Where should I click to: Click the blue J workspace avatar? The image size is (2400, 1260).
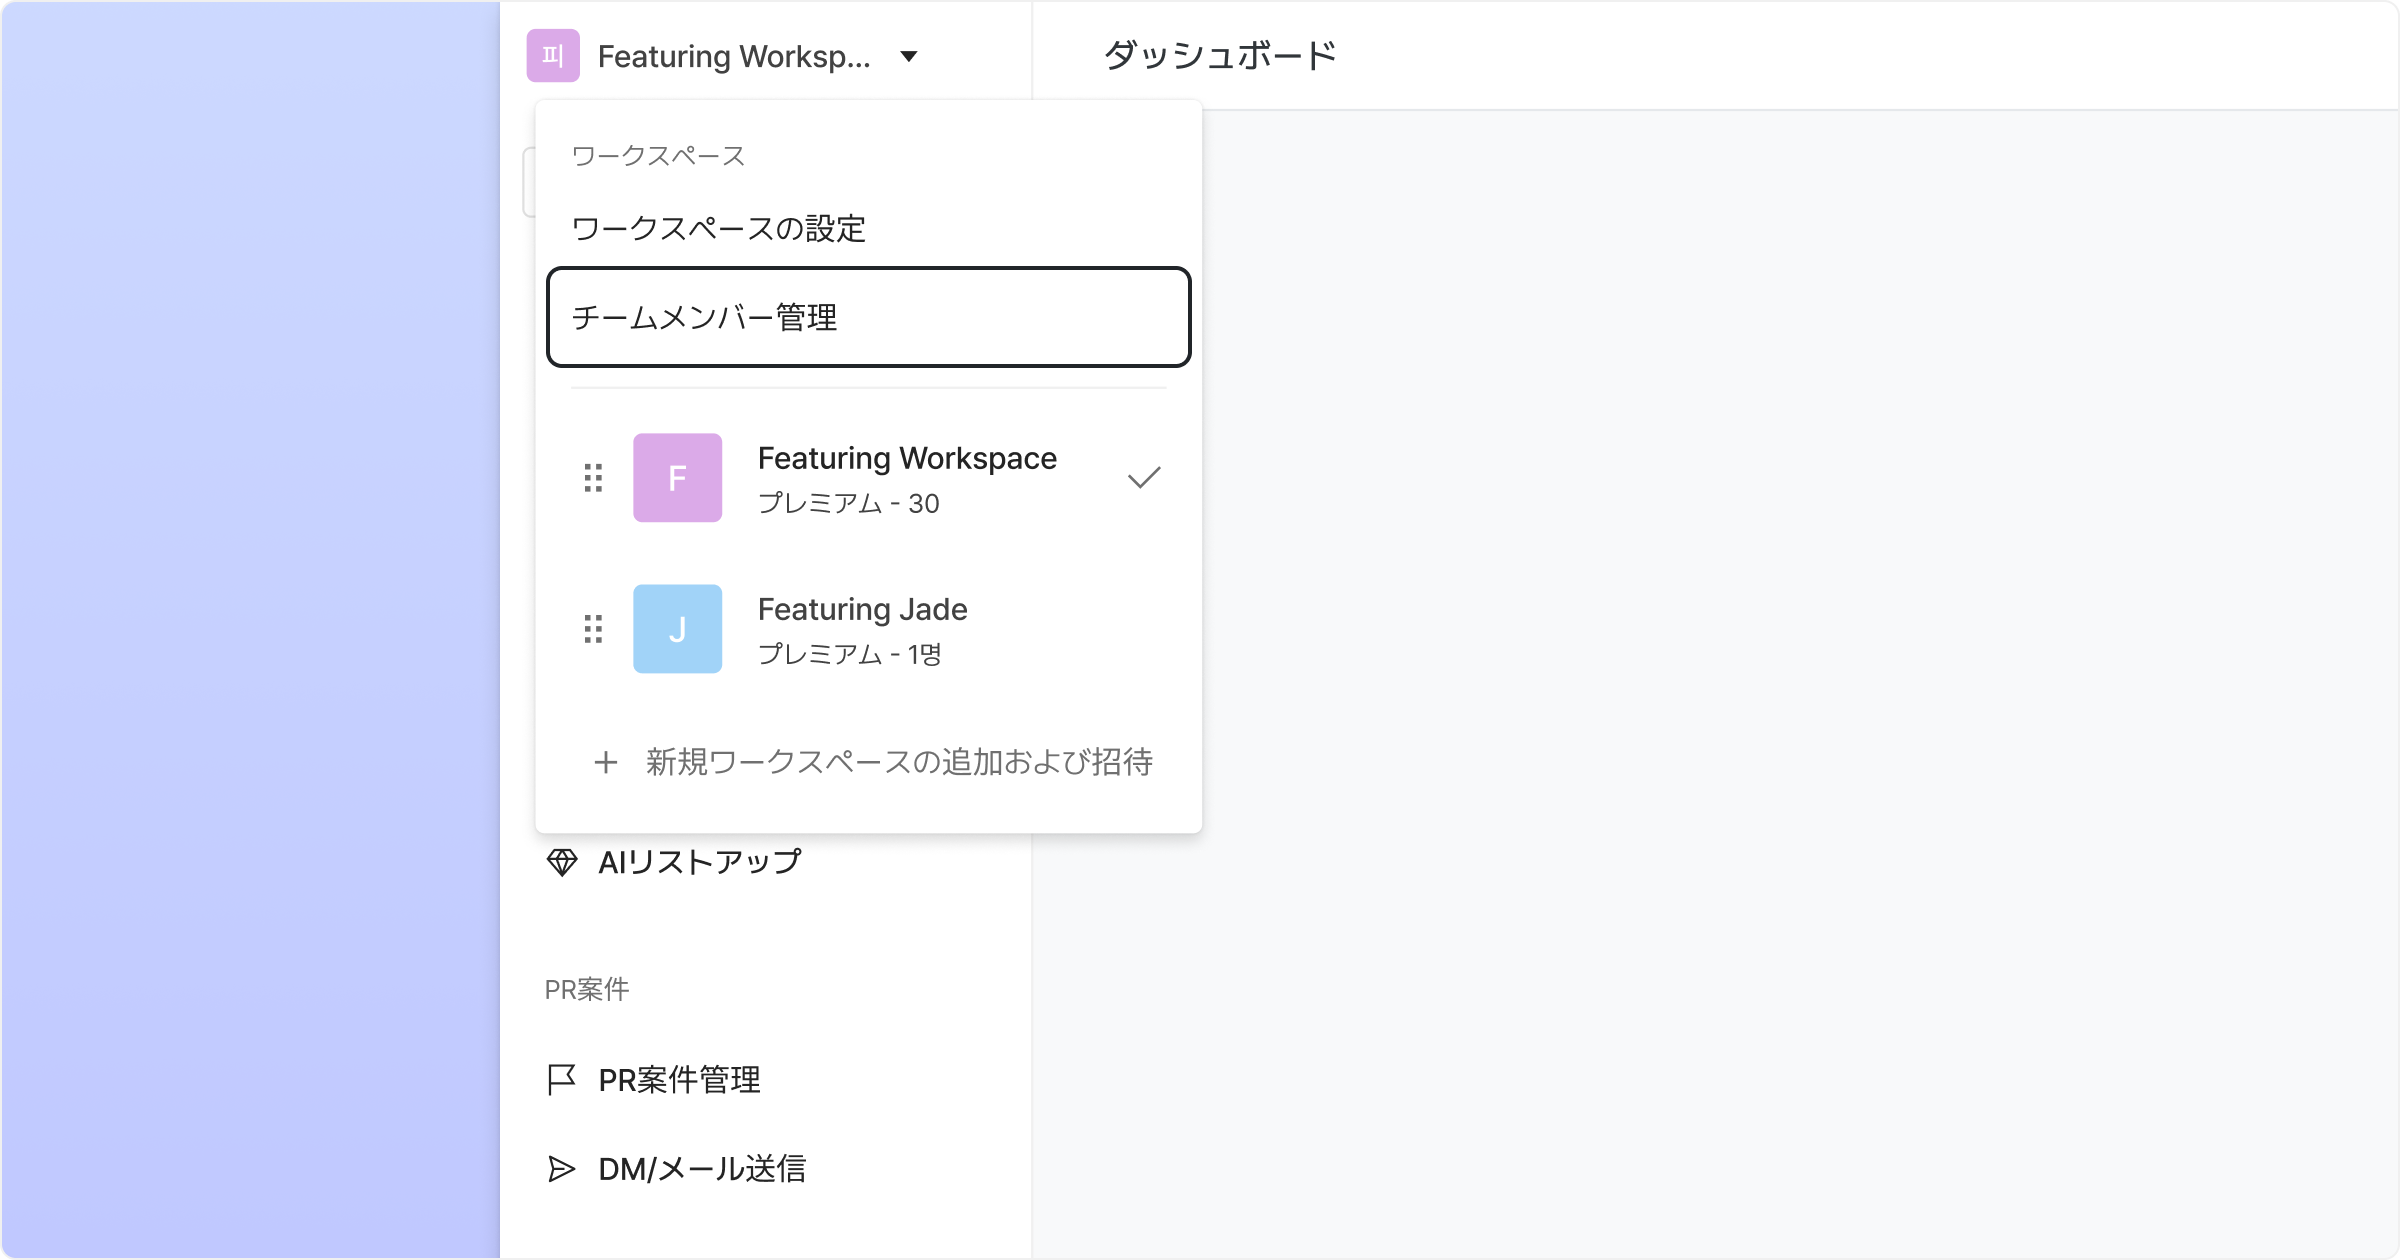(677, 629)
